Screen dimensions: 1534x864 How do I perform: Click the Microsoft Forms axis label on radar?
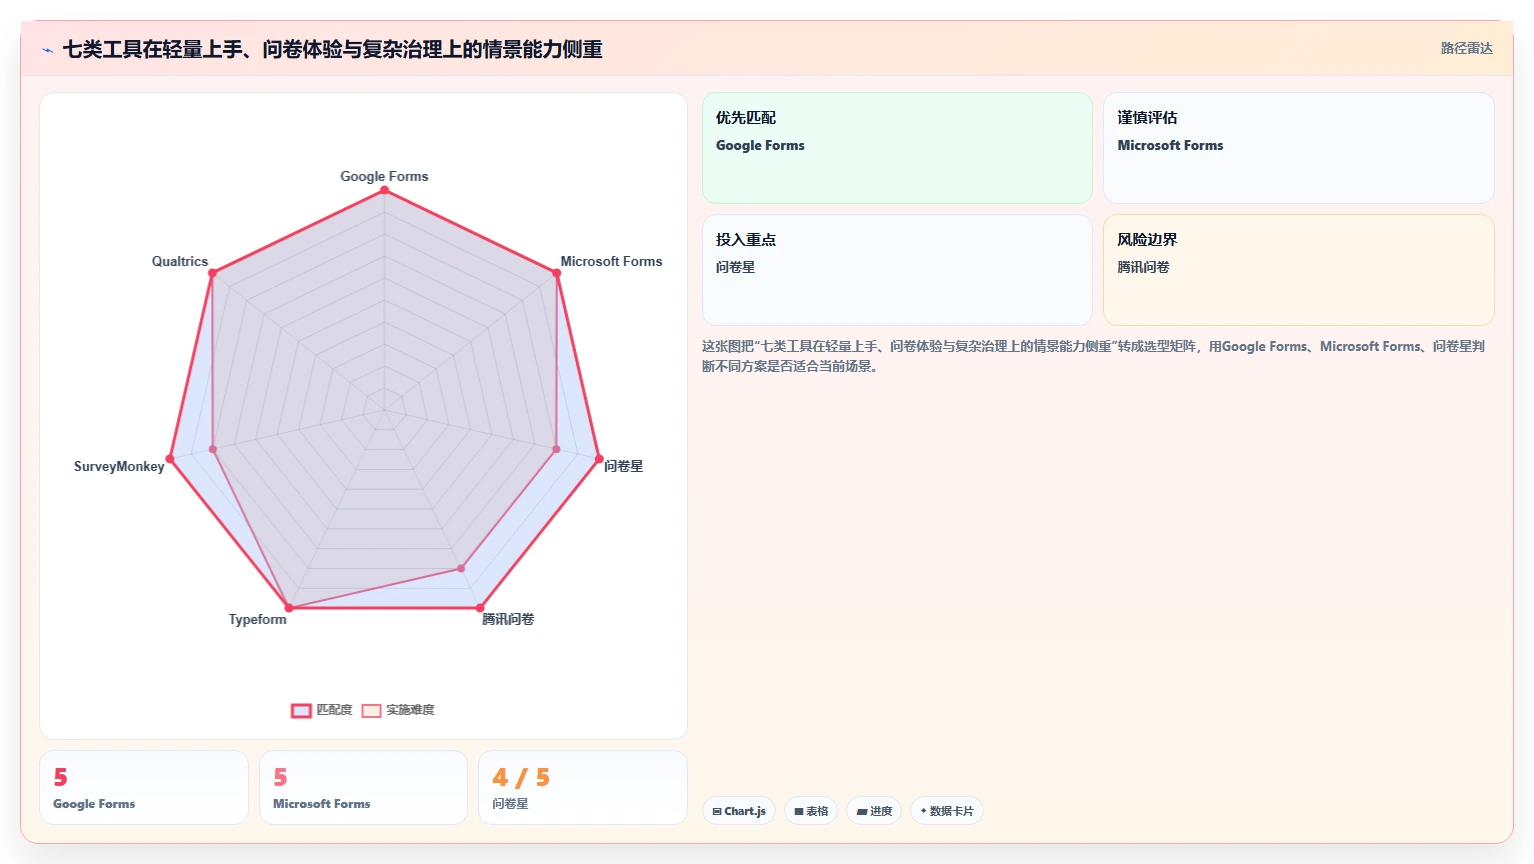611,261
